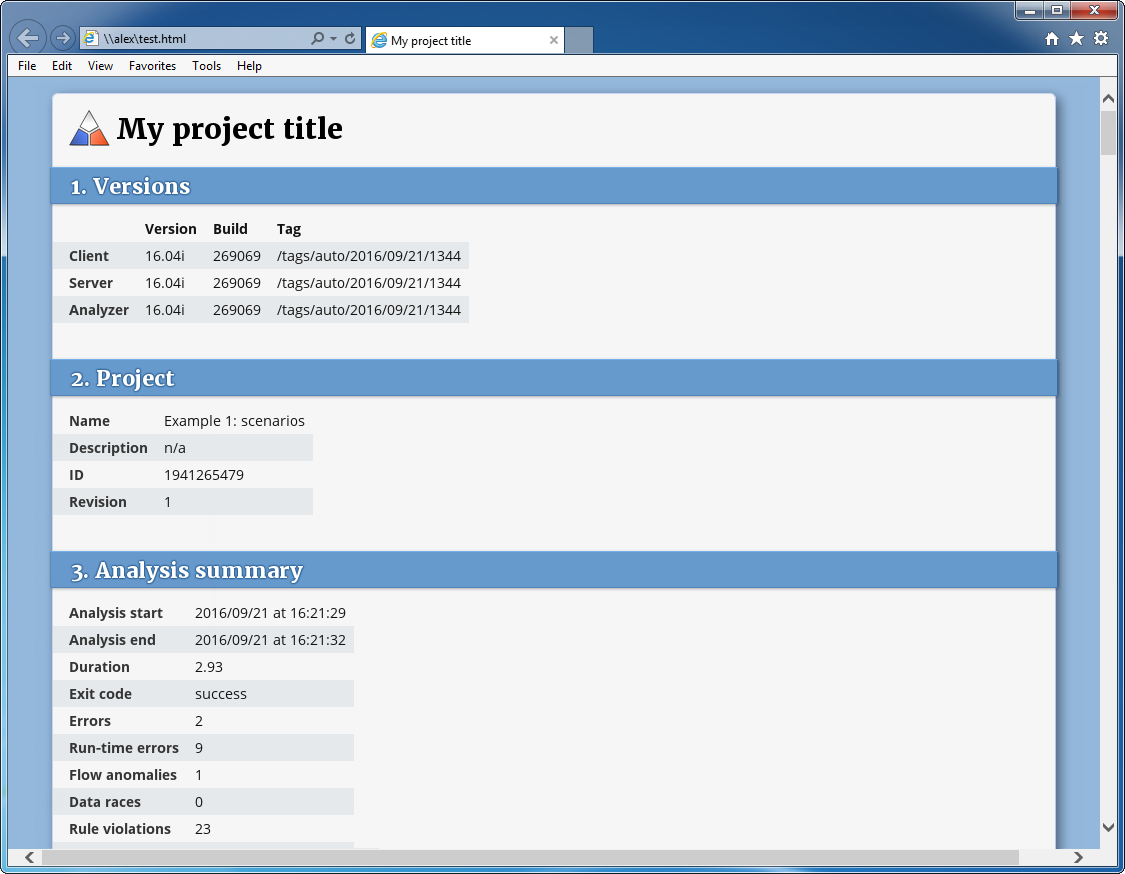Go forward with the browser Forward arrow
Screen dimensions: 1125x874
(62, 38)
